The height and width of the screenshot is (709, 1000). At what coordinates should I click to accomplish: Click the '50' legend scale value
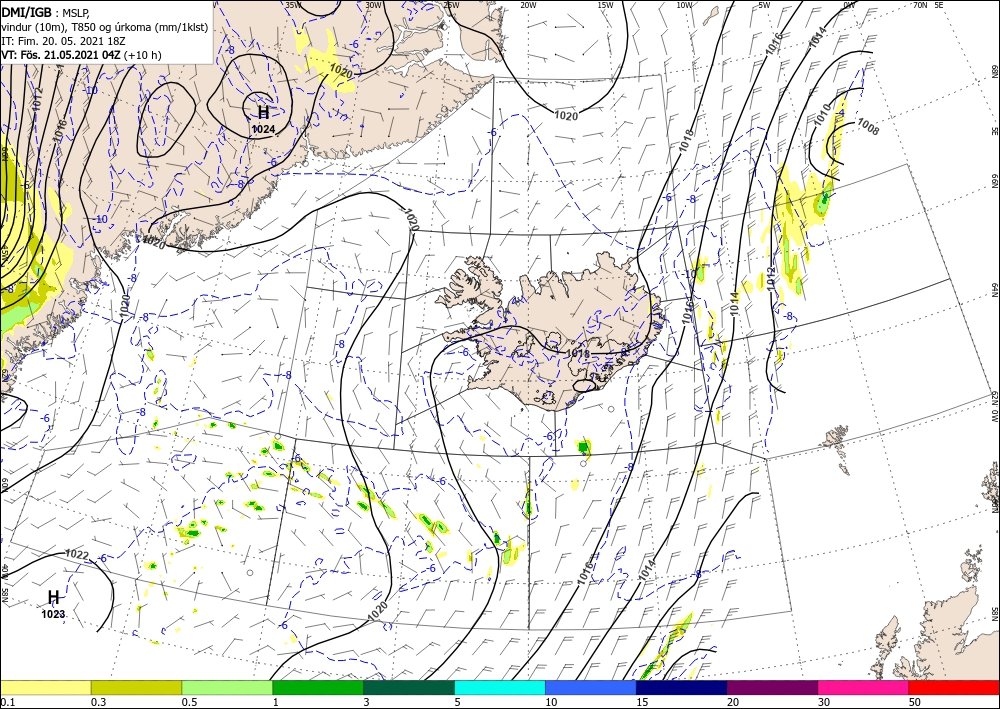[915, 702]
